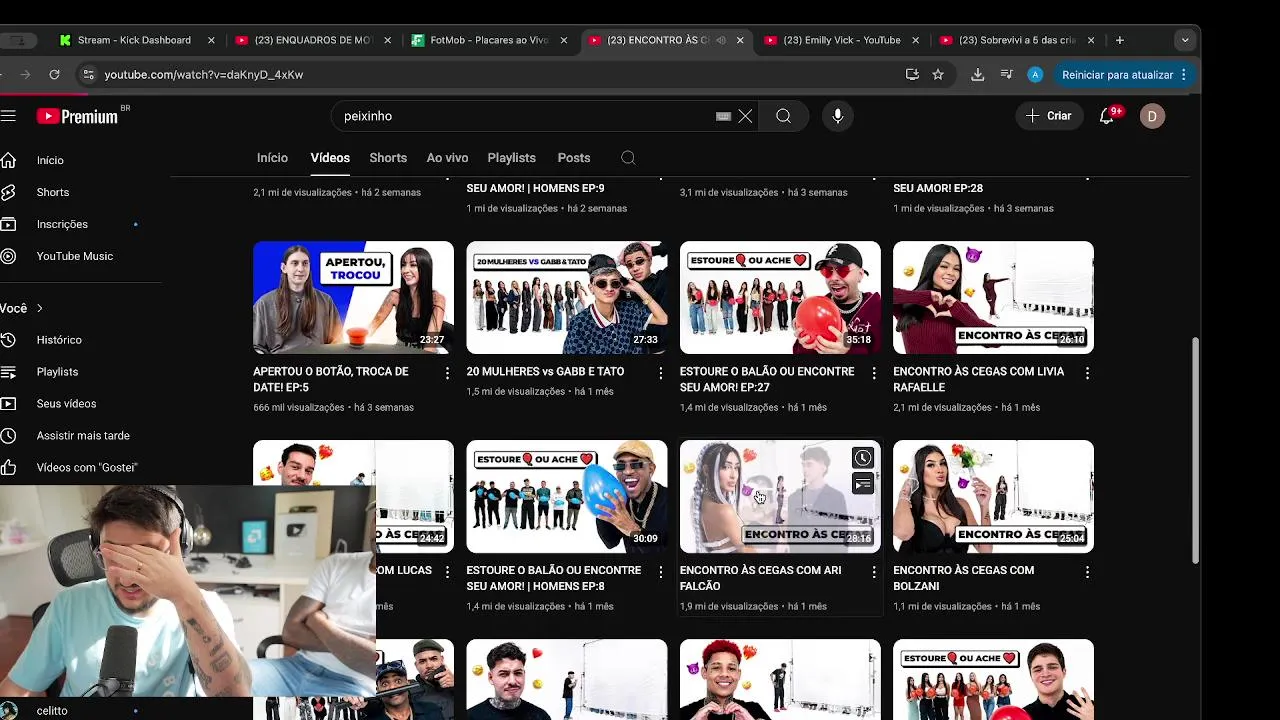This screenshot has width=1280, height=720.
Task: Open options for LIVIA RAFAELLE video
Action: point(1087,373)
